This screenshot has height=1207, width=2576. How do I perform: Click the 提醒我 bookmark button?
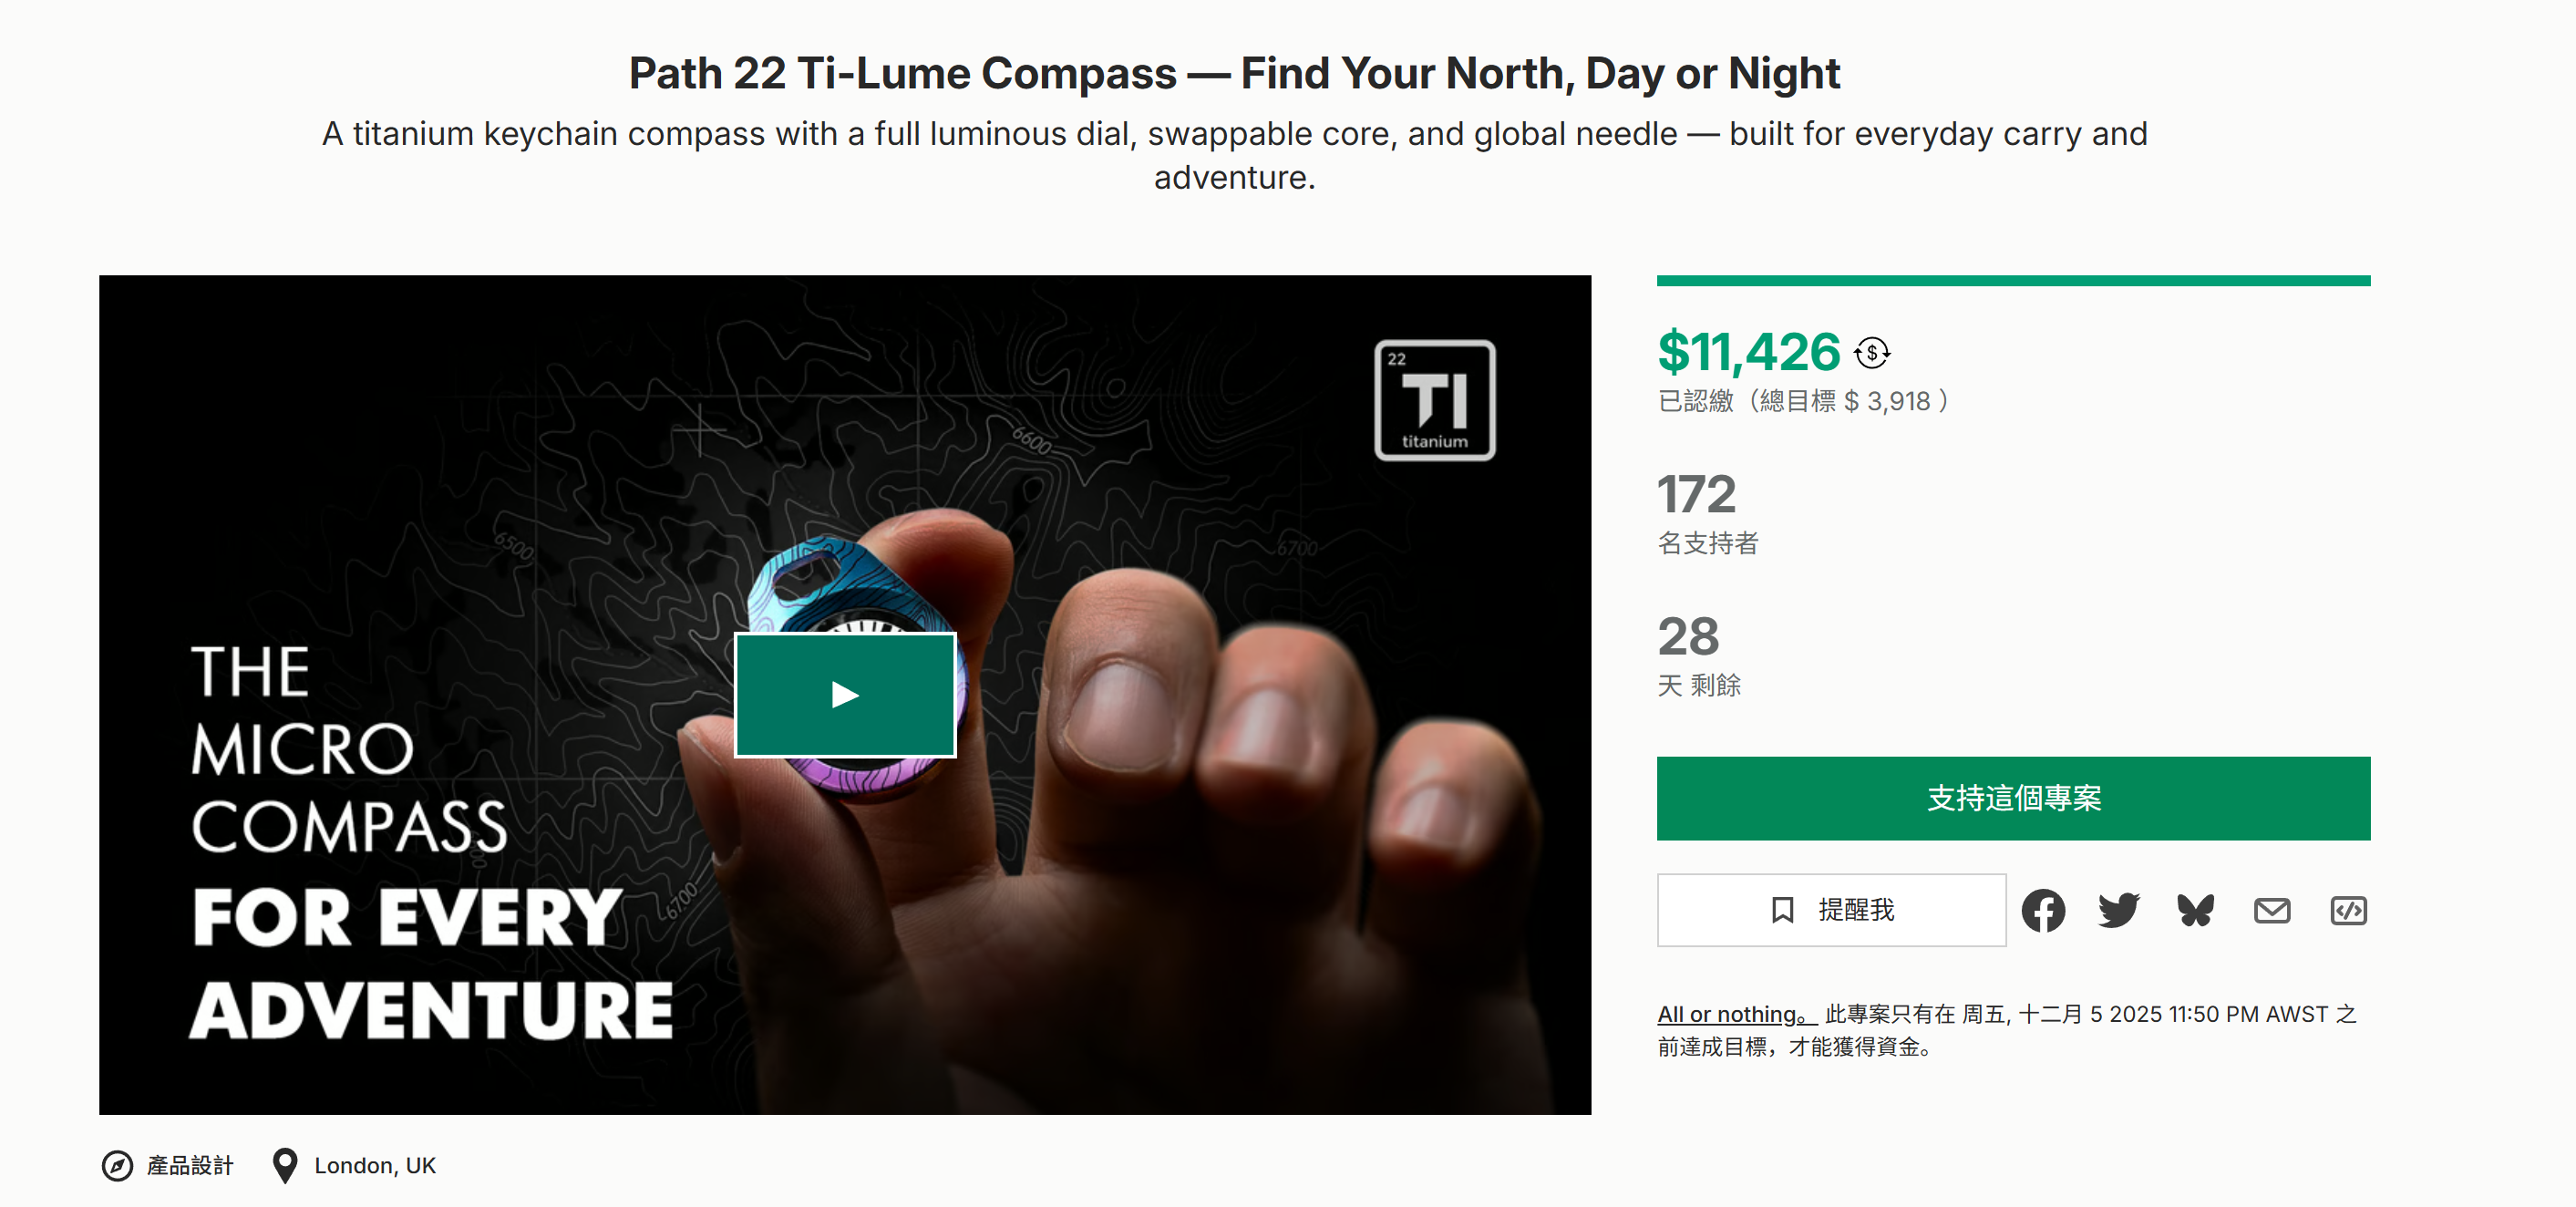(x=1831, y=910)
